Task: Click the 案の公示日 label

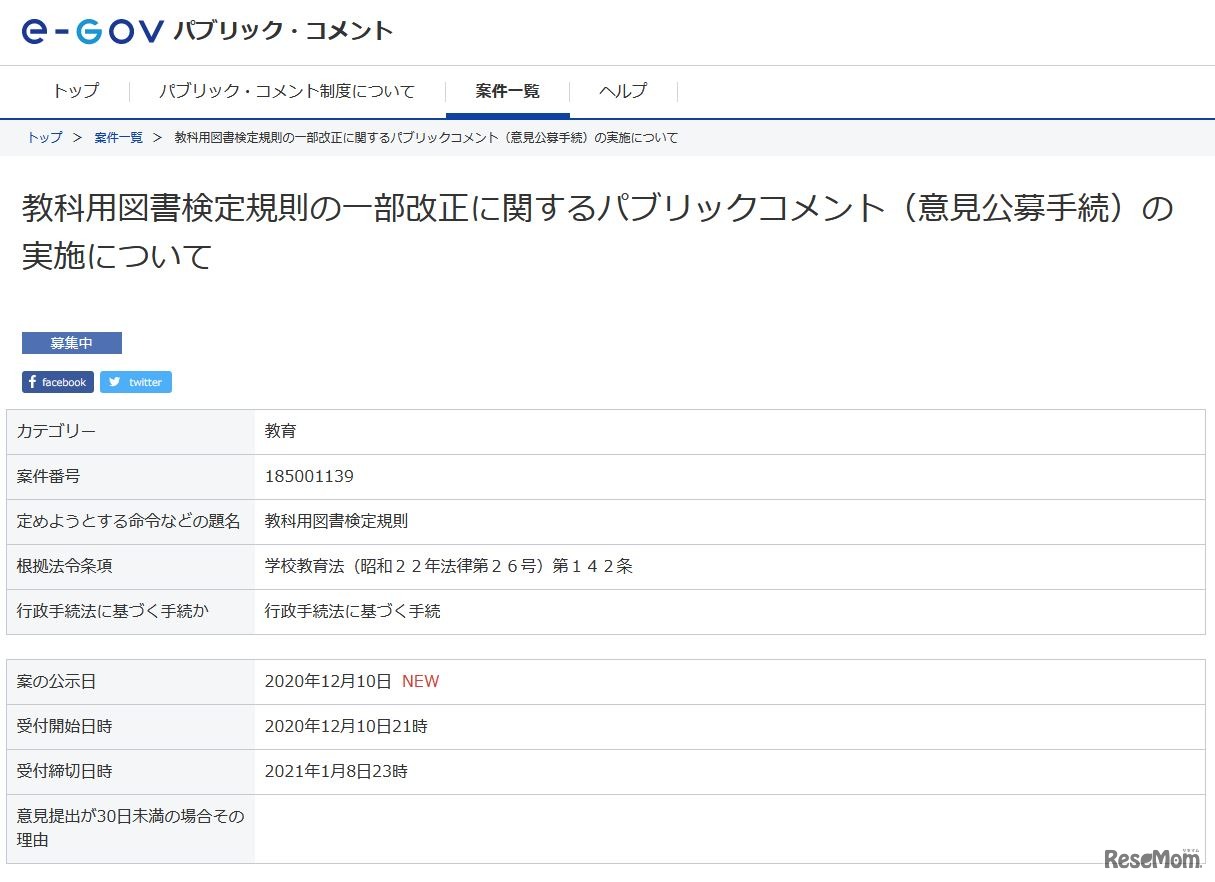Action: (x=57, y=682)
